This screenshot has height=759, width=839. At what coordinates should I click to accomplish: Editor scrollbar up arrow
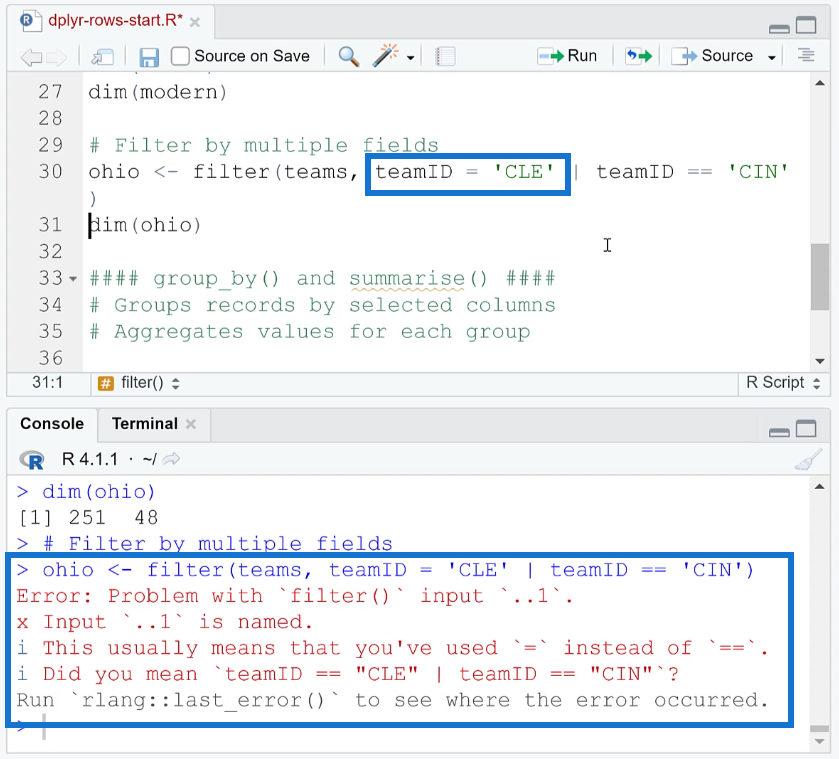[820, 83]
